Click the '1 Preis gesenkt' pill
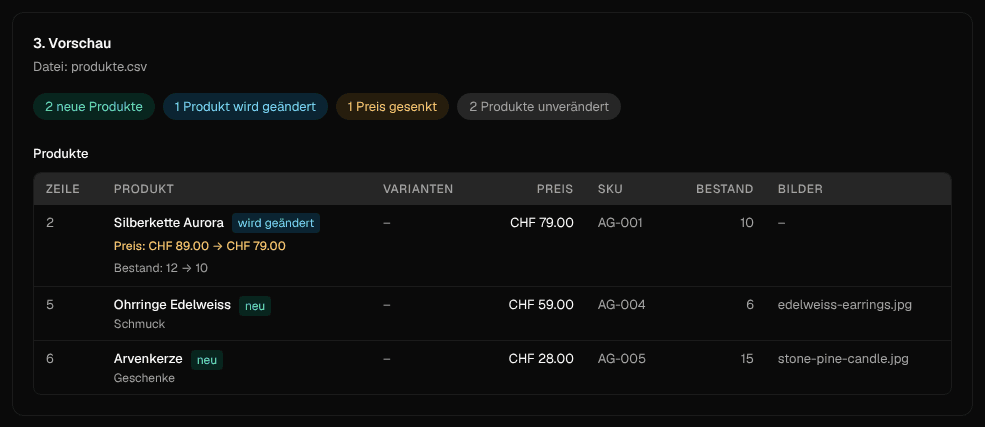This screenshot has width=985, height=427. coord(392,107)
